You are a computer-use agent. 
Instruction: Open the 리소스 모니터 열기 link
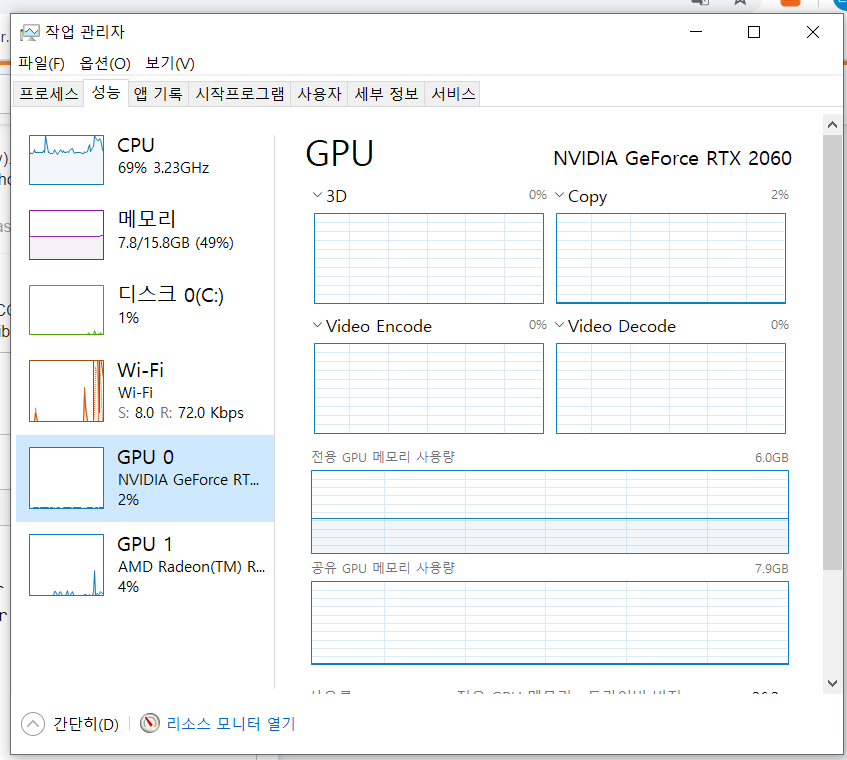[x=231, y=723]
